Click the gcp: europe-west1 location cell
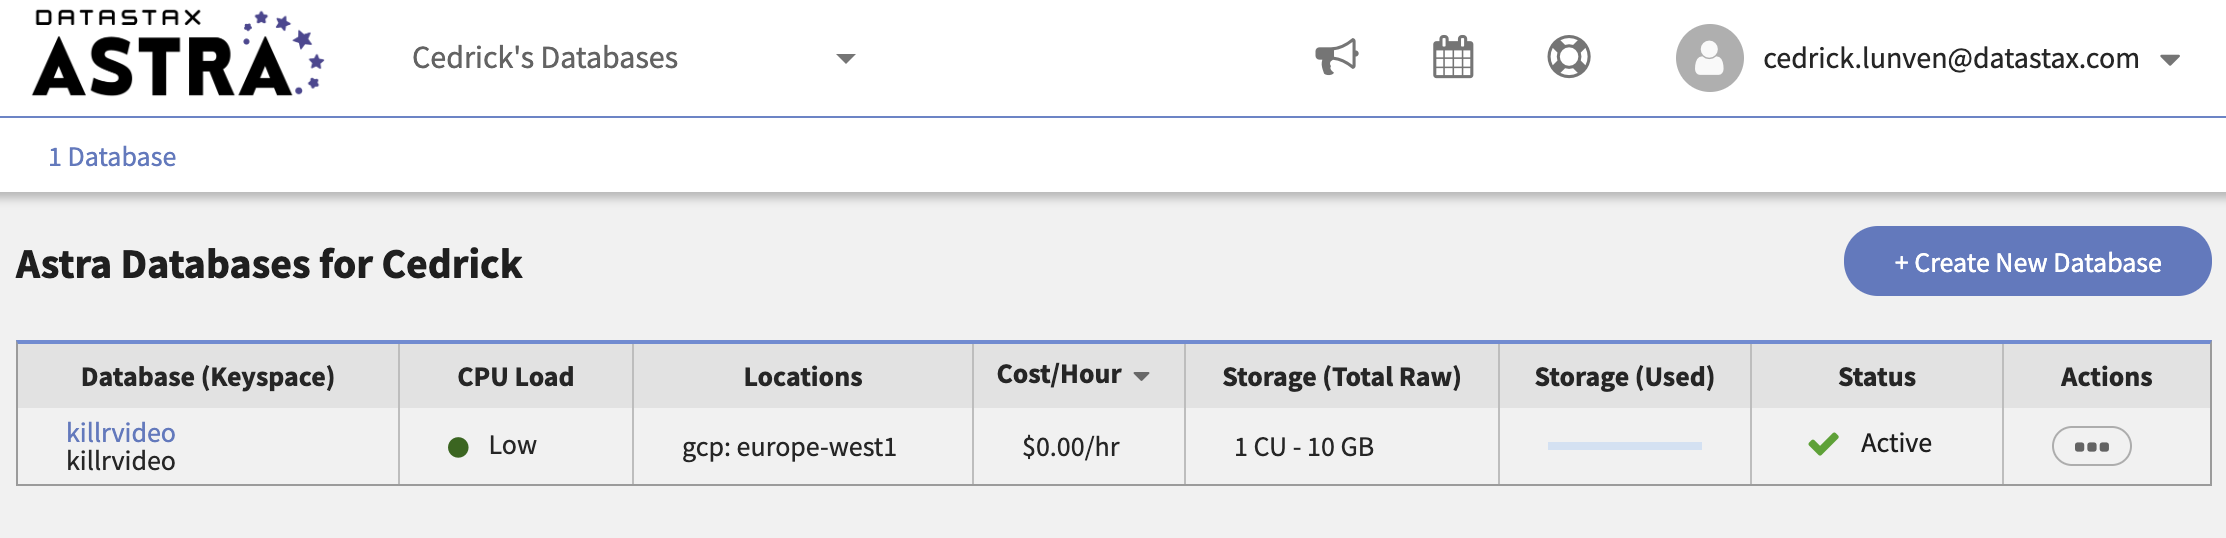This screenshot has width=2226, height=538. [x=789, y=447]
